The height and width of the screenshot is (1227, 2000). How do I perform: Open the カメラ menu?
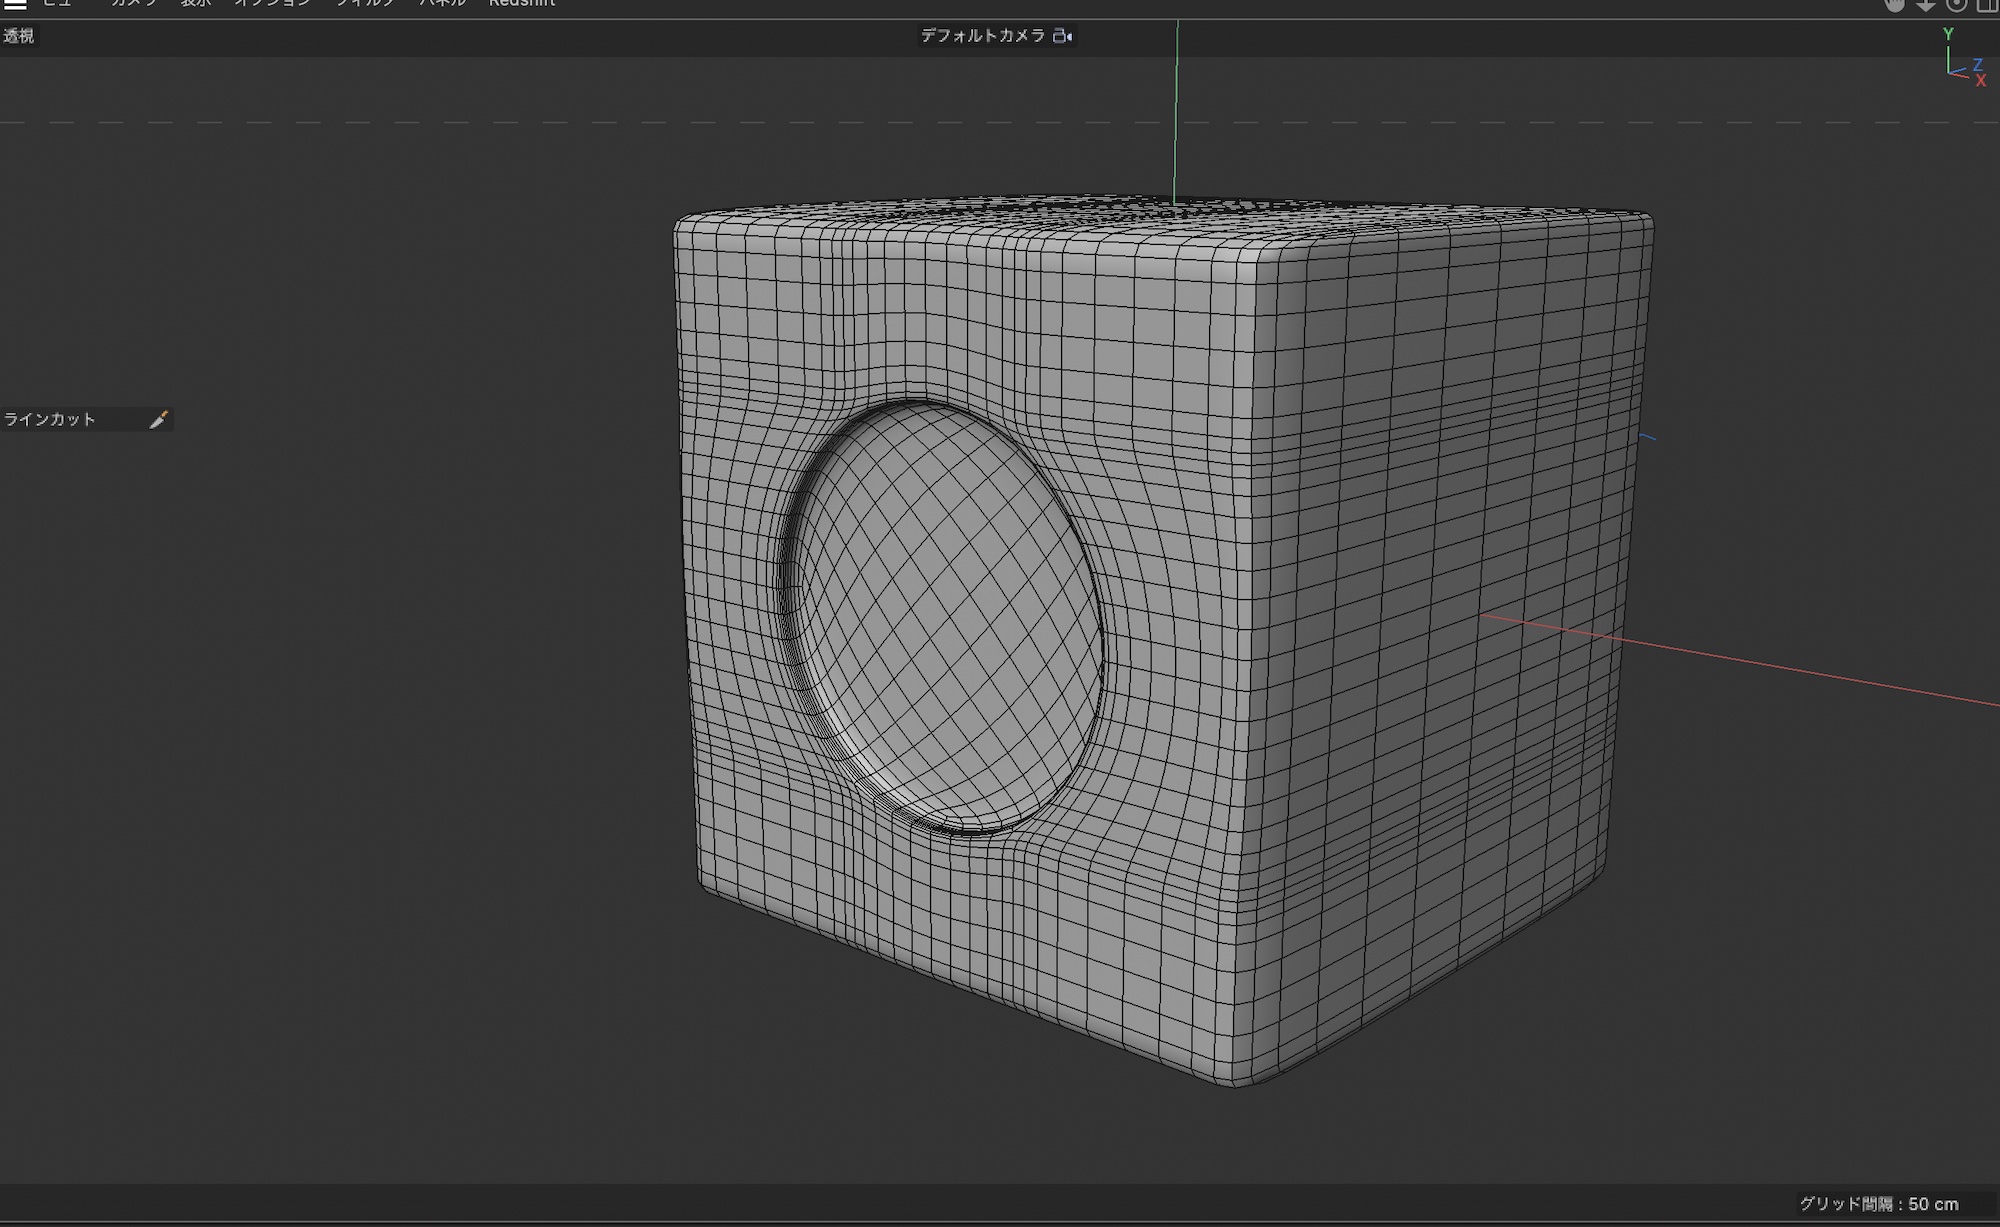click(134, 4)
